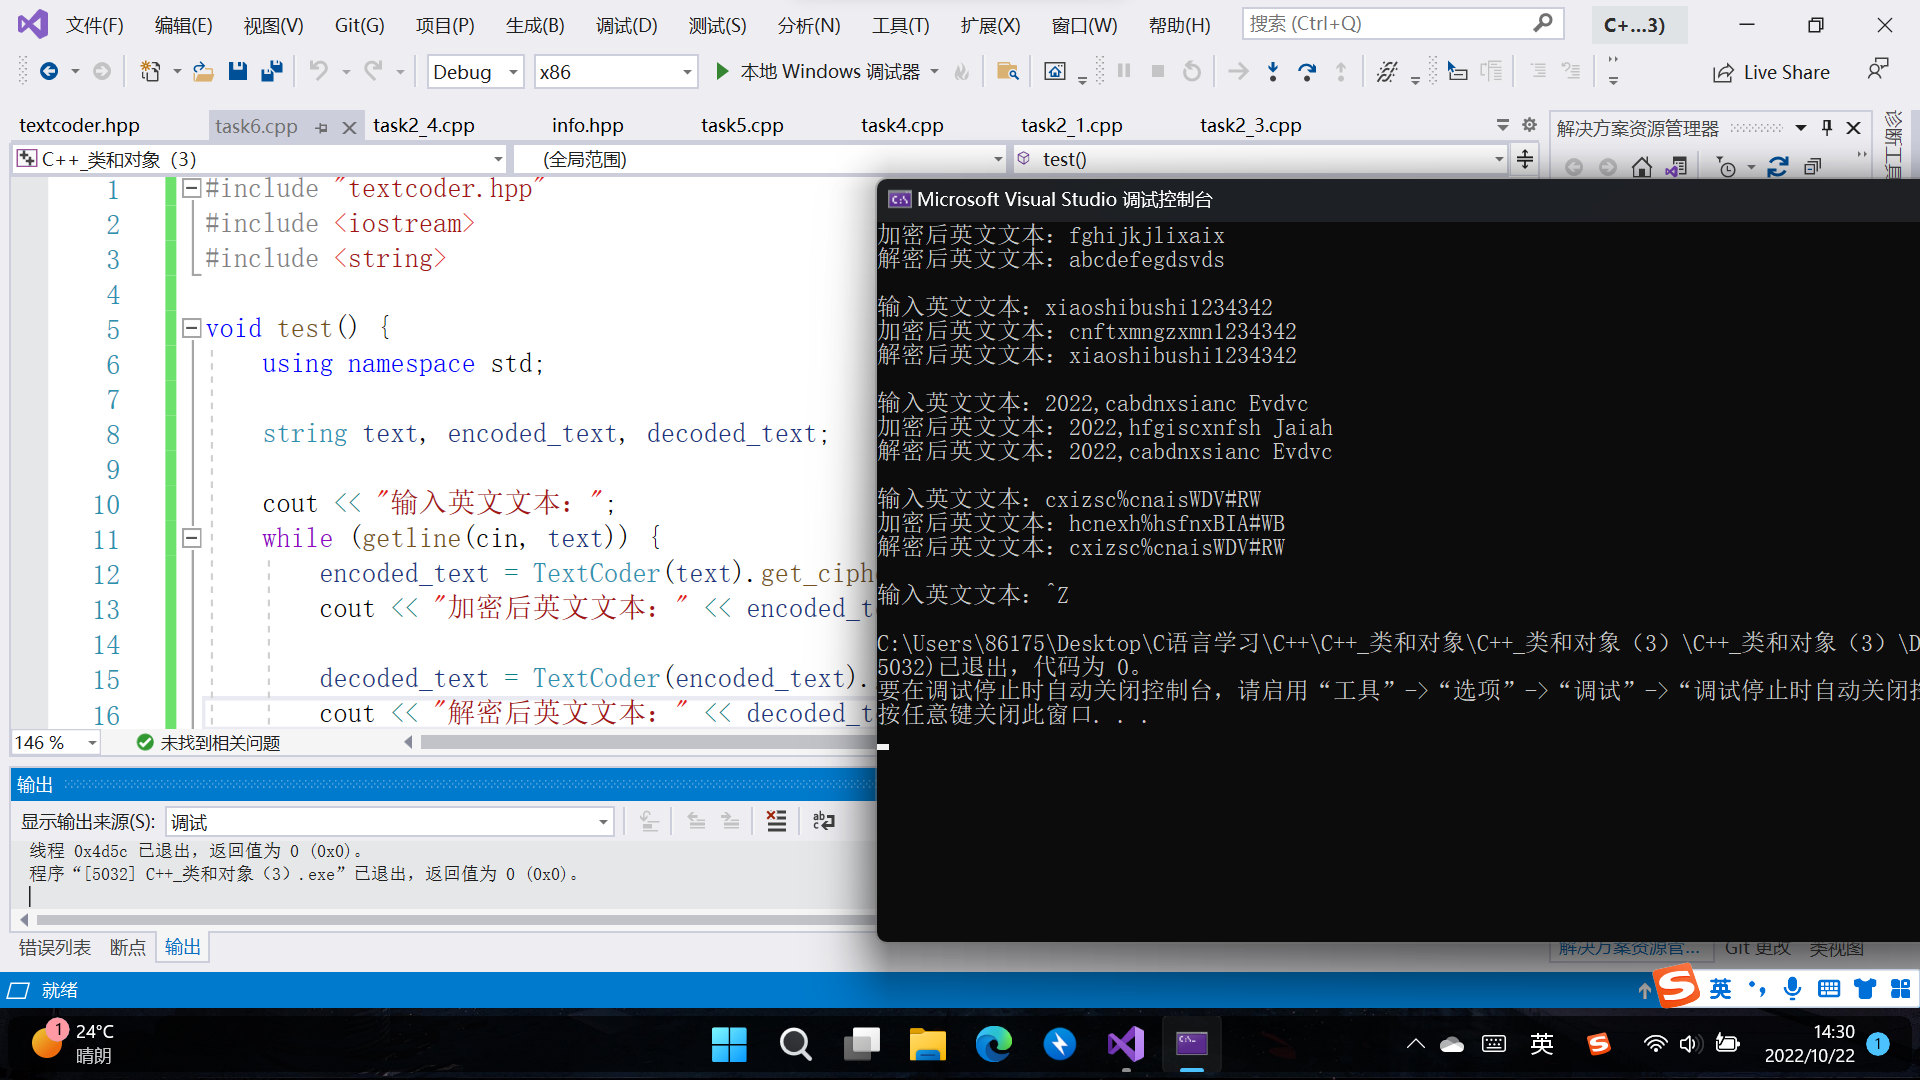Click the Open File folder icon

click(203, 71)
